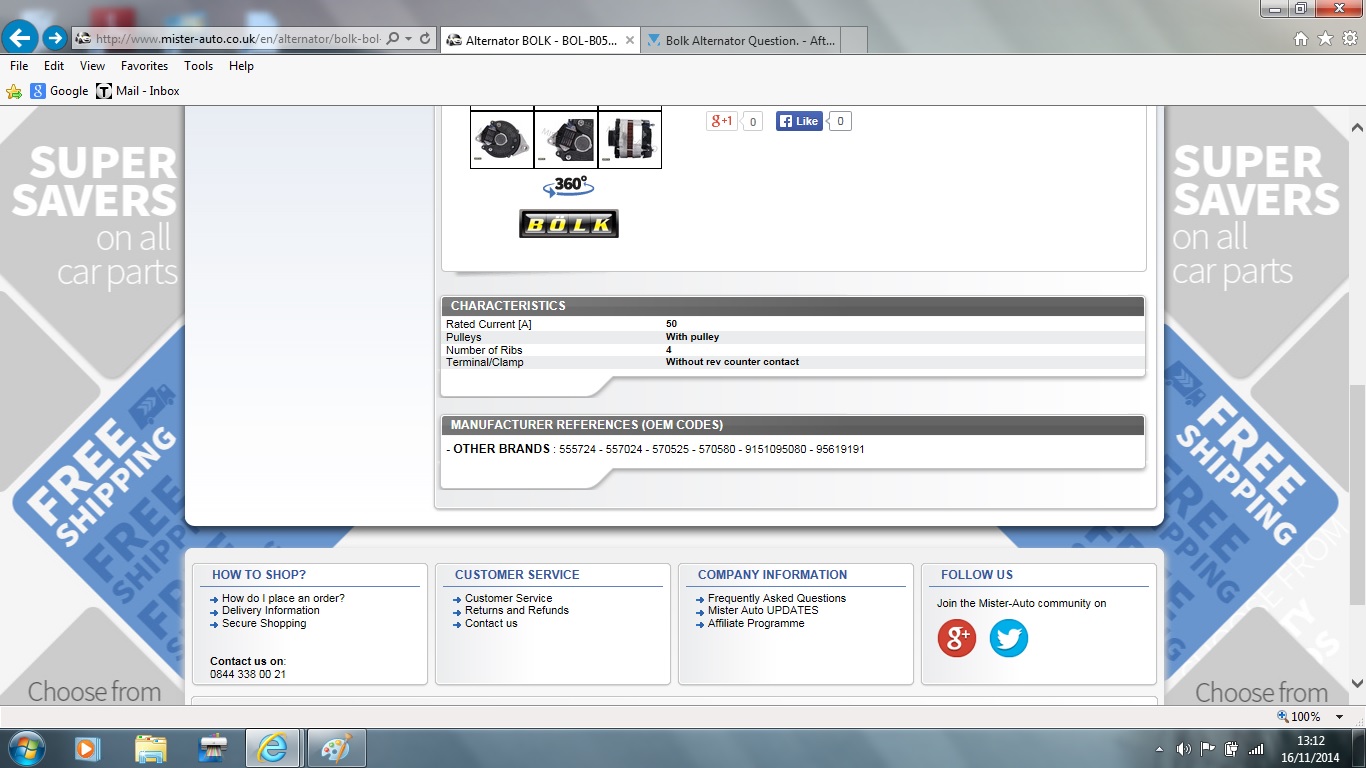Open Windows Explorer folder taskbar icon

pos(151,748)
